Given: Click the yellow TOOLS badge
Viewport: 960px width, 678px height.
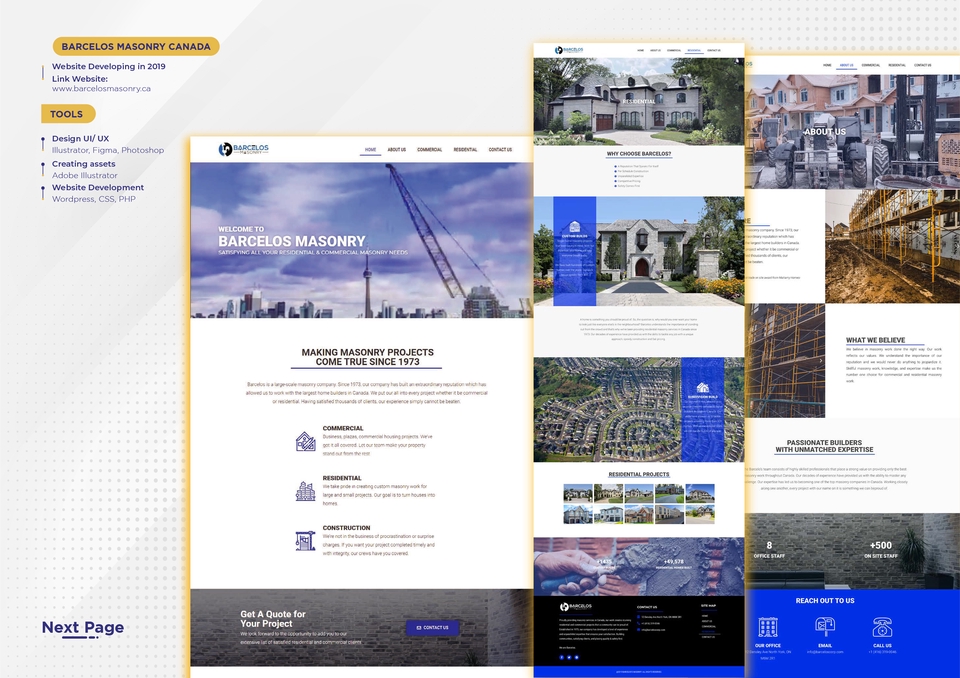Looking at the screenshot, I should click(x=68, y=114).
